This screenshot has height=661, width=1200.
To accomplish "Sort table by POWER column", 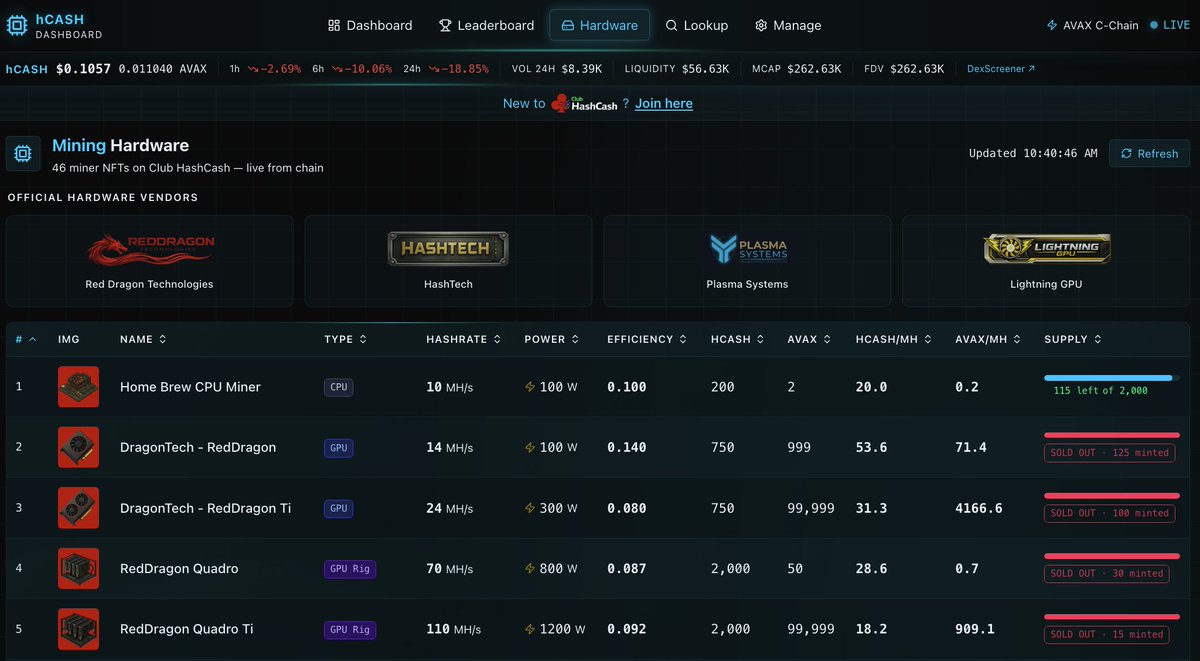I will click(x=552, y=339).
